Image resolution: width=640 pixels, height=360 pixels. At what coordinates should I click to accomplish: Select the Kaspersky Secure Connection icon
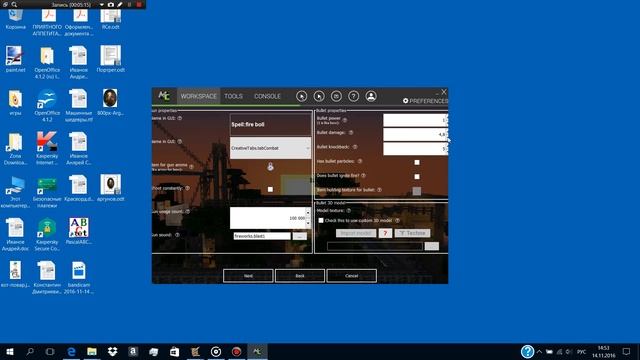click(47, 234)
